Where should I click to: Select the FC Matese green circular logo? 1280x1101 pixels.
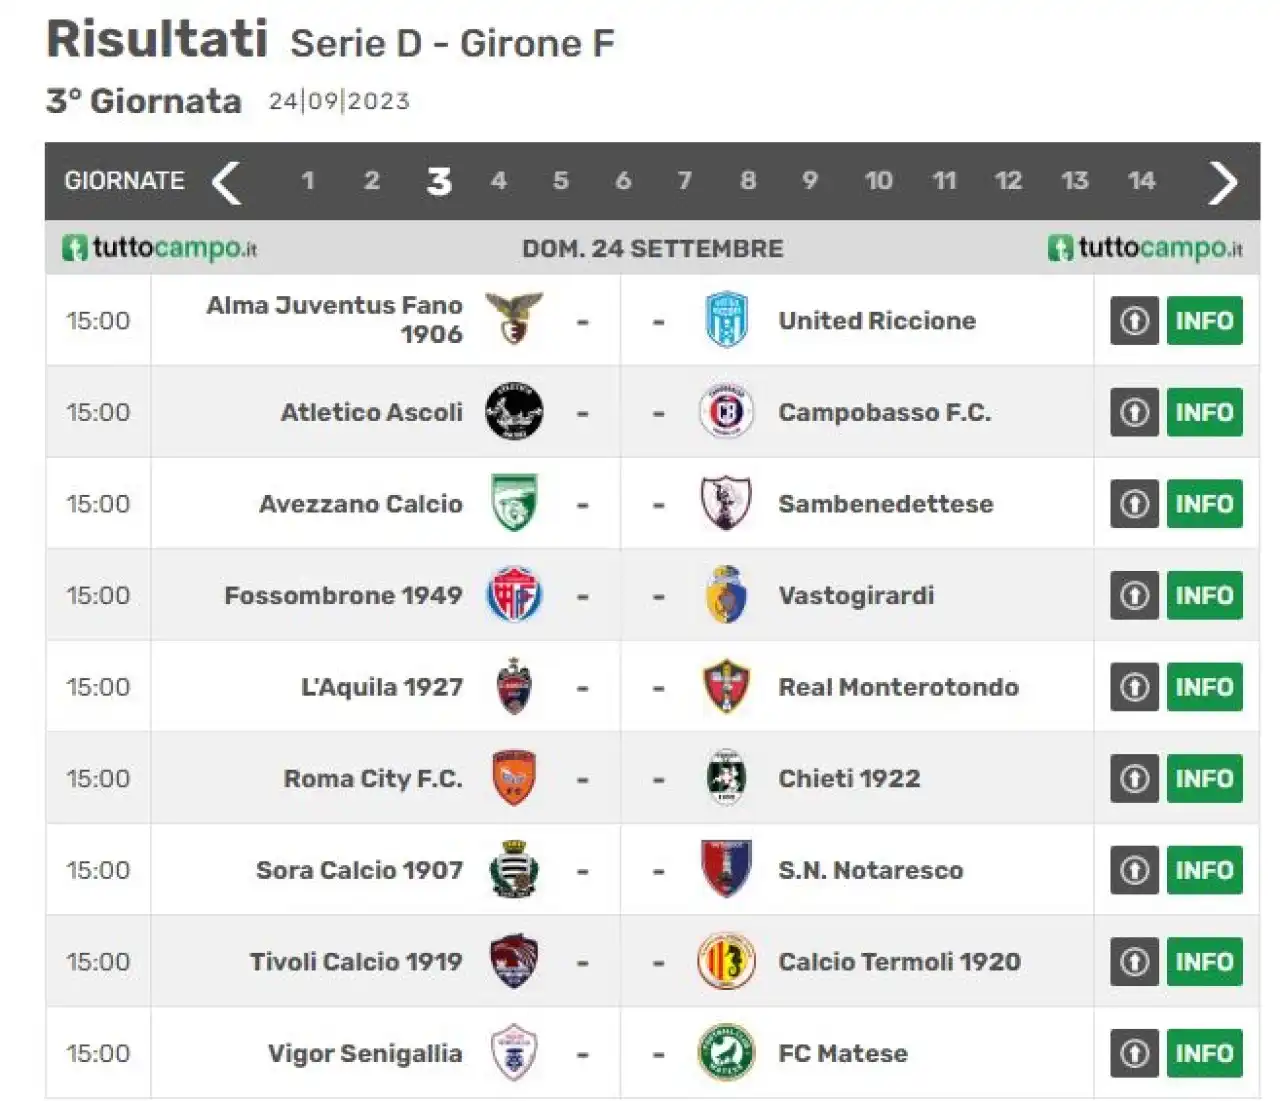click(726, 1053)
